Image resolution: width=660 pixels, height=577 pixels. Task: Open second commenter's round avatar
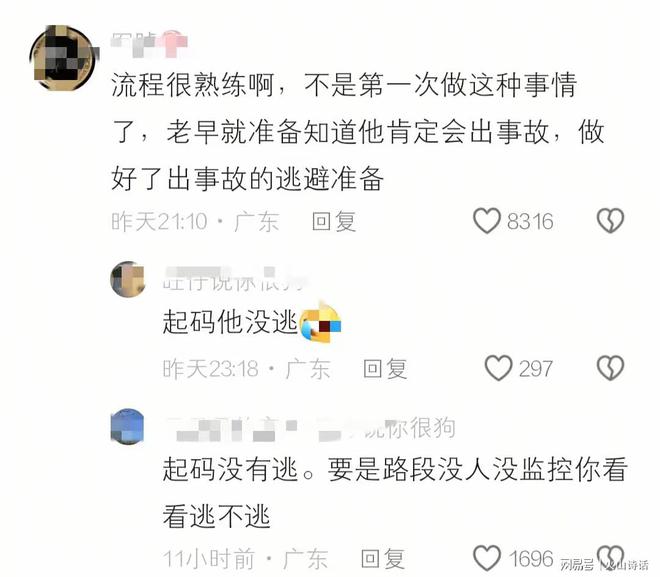pos(128,279)
